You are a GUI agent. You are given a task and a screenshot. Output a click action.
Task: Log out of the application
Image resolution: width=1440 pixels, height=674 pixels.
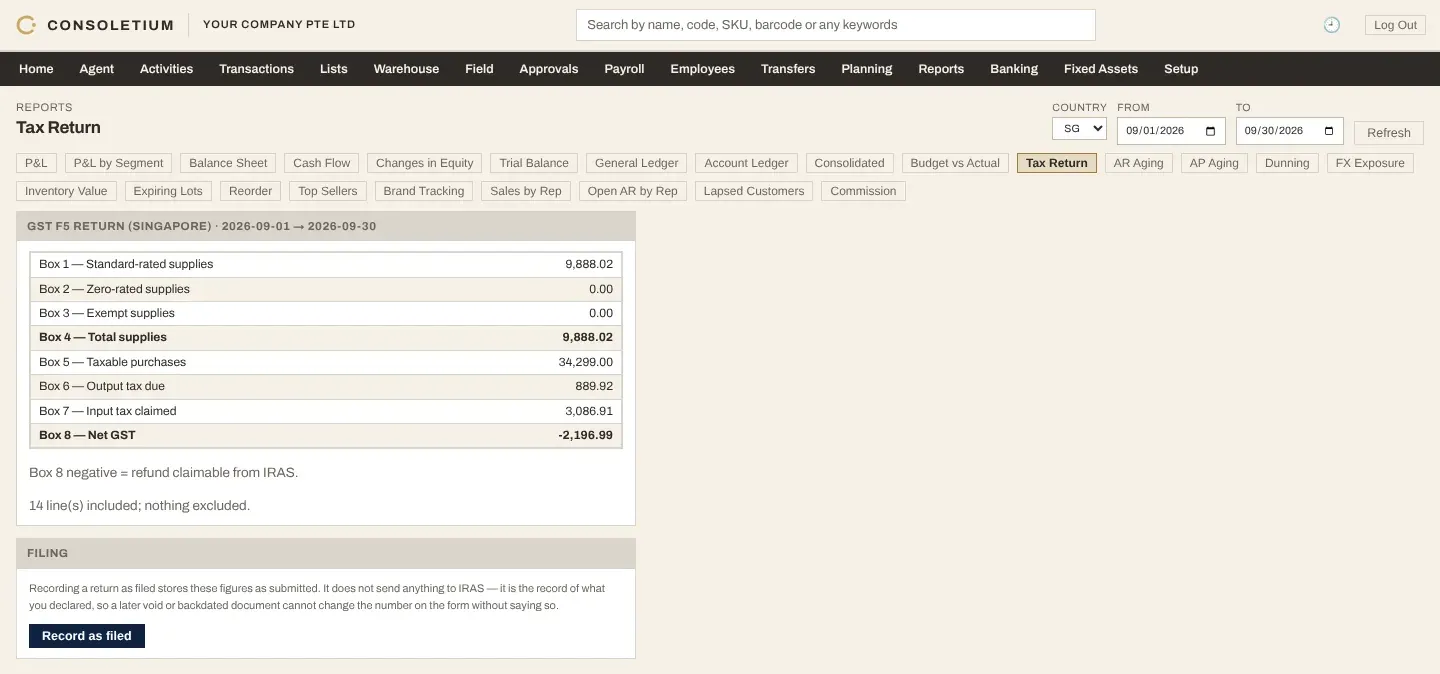[1395, 25]
